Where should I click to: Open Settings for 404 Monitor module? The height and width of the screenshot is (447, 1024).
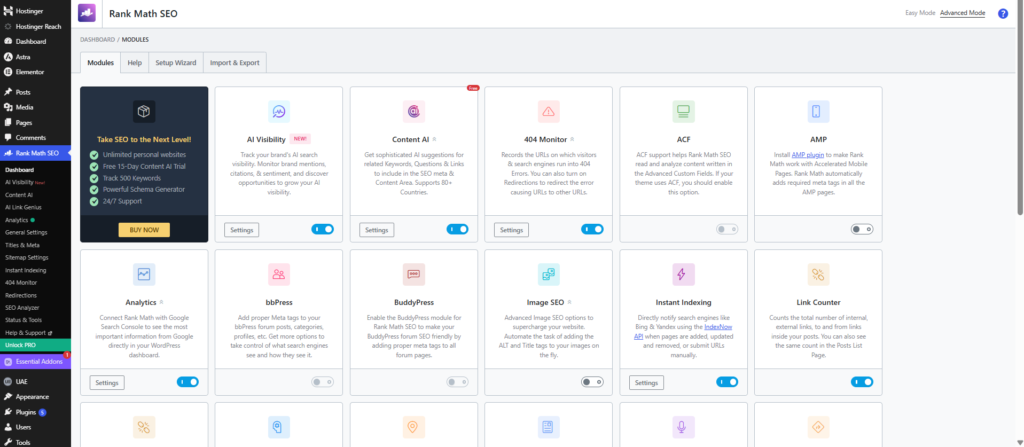click(511, 230)
